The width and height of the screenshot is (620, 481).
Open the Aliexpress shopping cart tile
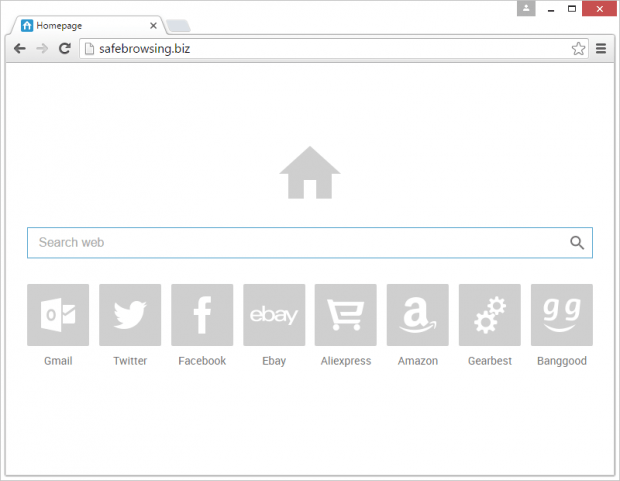(x=346, y=315)
